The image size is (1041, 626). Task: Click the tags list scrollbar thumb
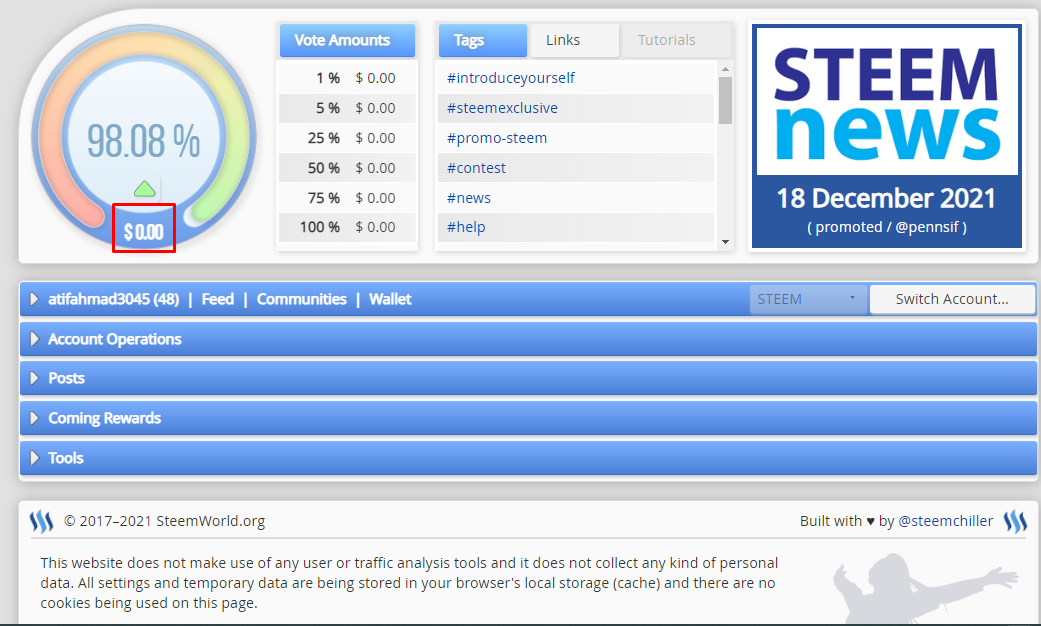725,100
